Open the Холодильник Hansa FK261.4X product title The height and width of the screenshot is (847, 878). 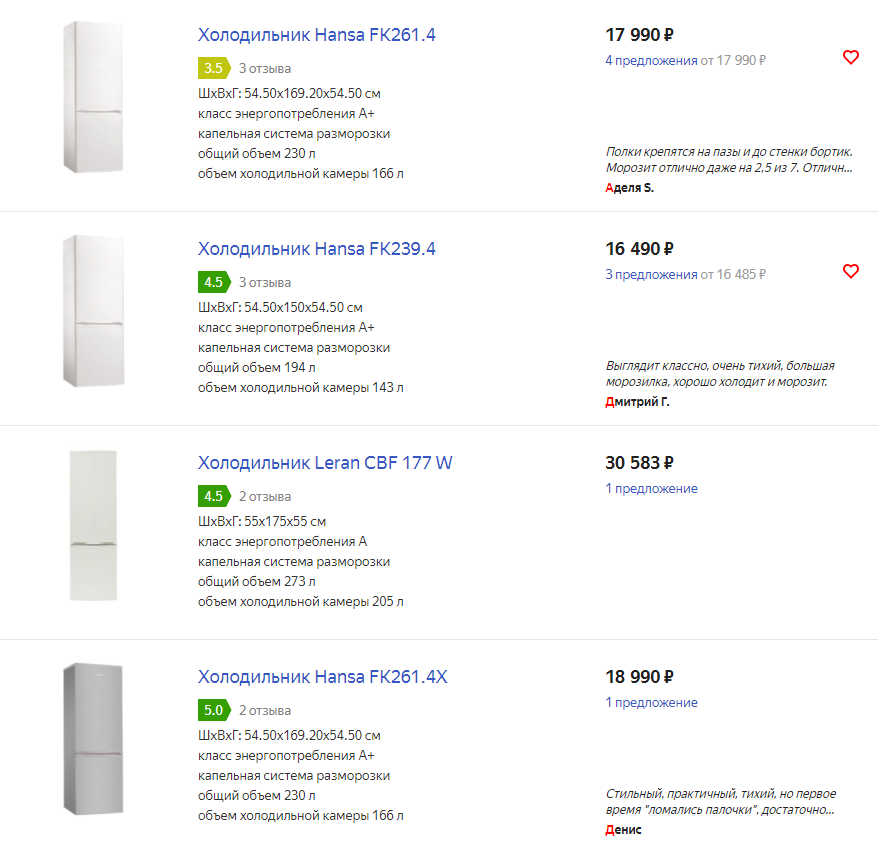(x=322, y=677)
